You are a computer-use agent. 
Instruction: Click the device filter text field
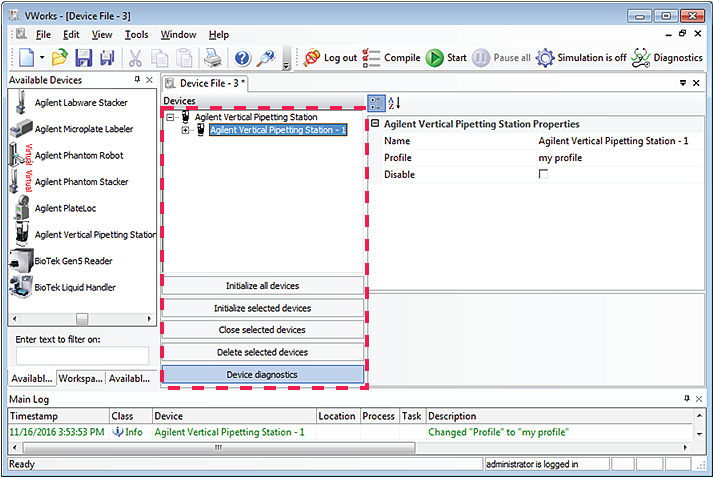[x=82, y=356]
